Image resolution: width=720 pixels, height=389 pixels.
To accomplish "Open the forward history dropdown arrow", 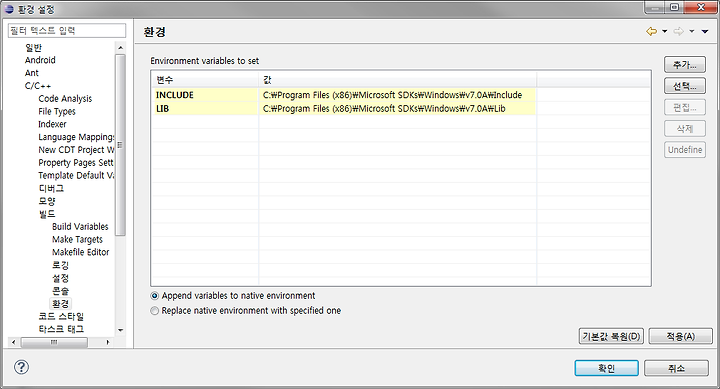I will tap(692, 32).
